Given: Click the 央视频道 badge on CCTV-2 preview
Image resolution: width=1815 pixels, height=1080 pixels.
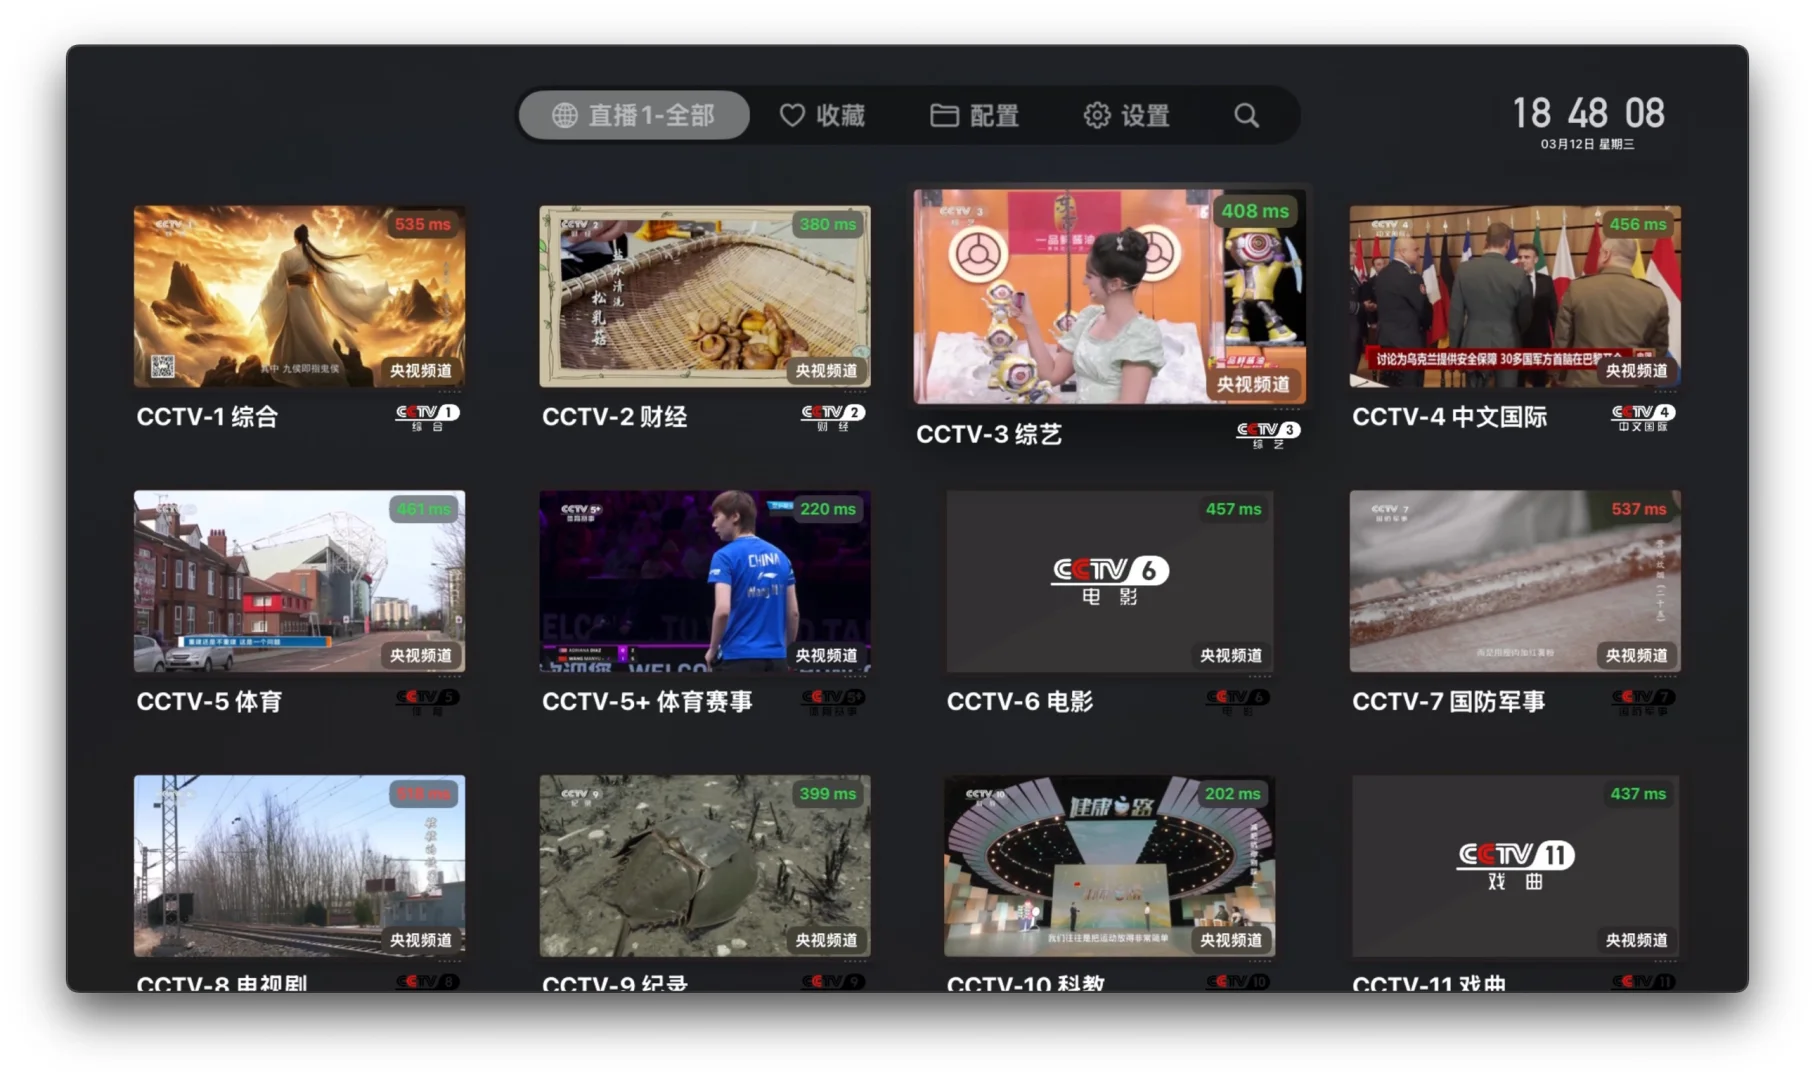Looking at the screenshot, I should [828, 370].
